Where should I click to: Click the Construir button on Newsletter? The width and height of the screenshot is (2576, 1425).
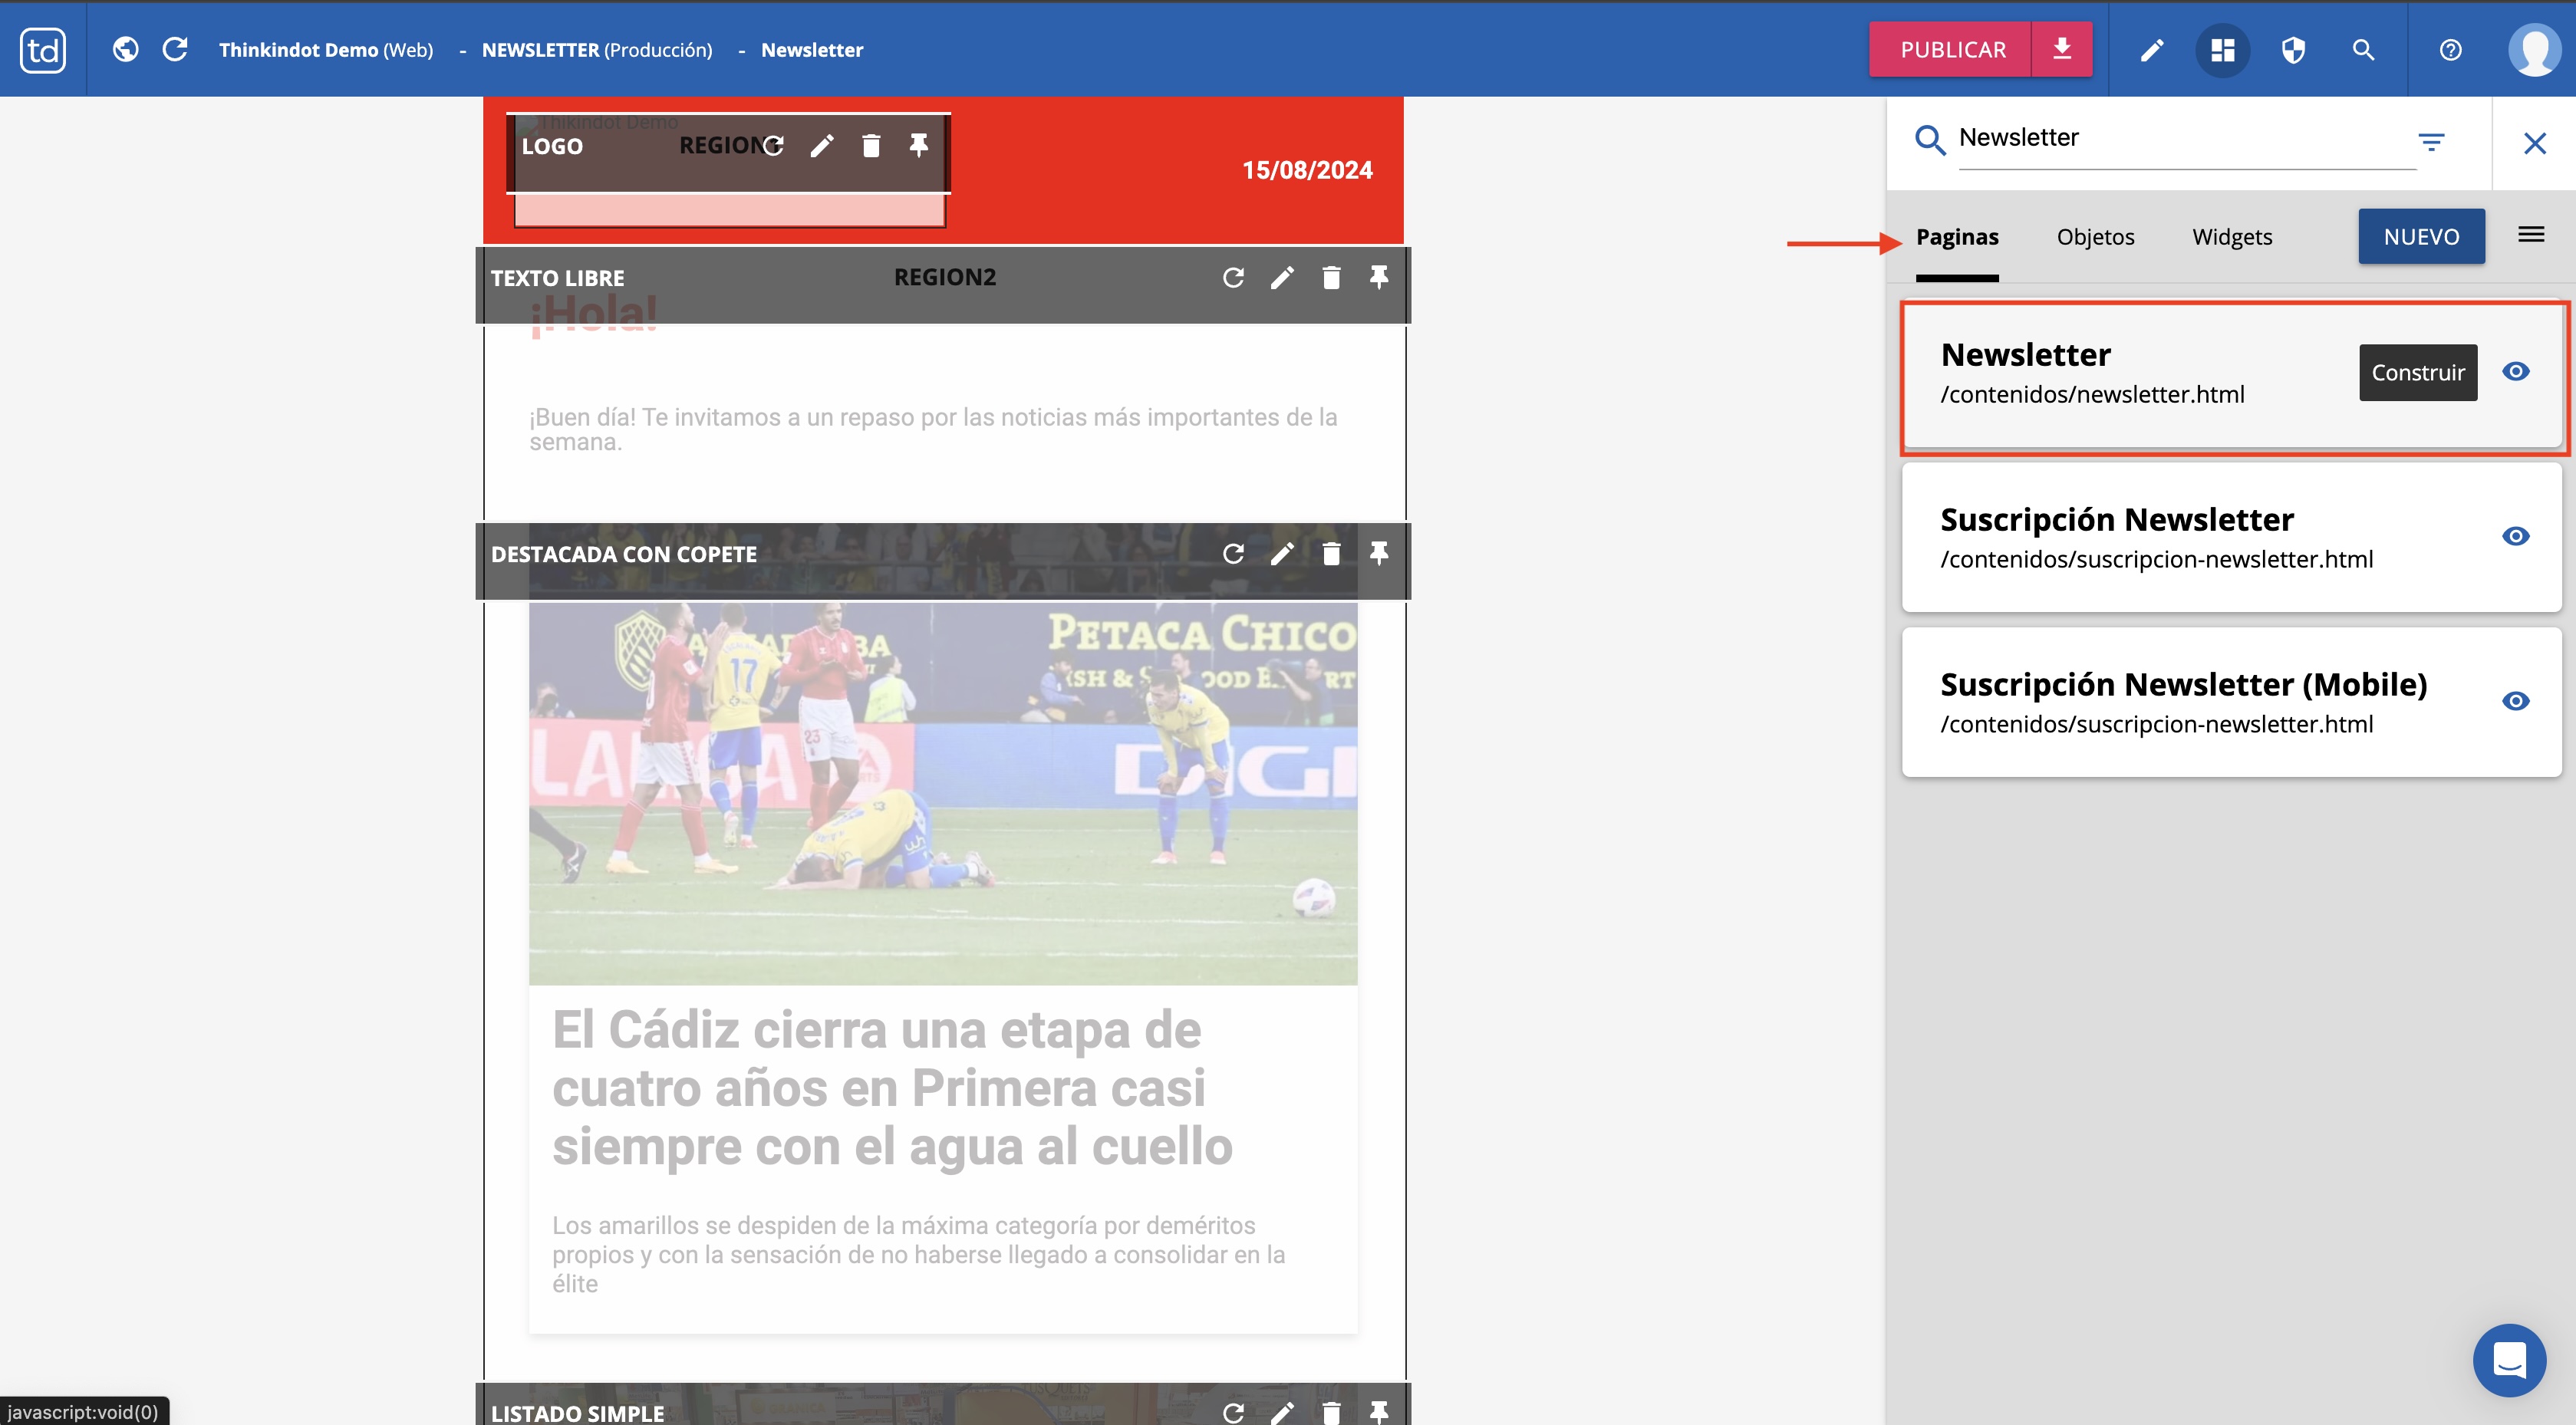point(2417,373)
